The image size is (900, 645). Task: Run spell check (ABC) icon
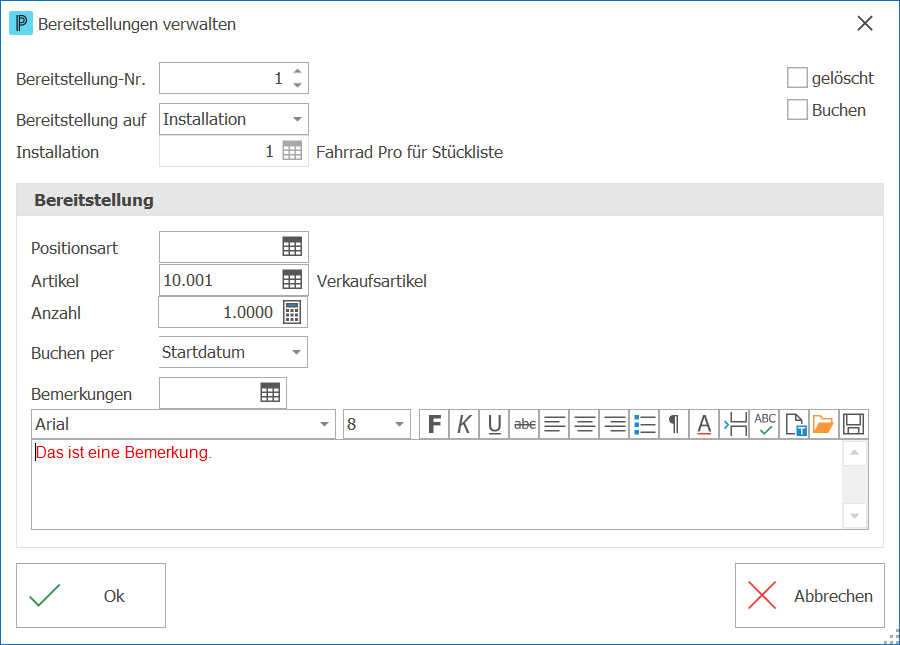(x=765, y=425)
